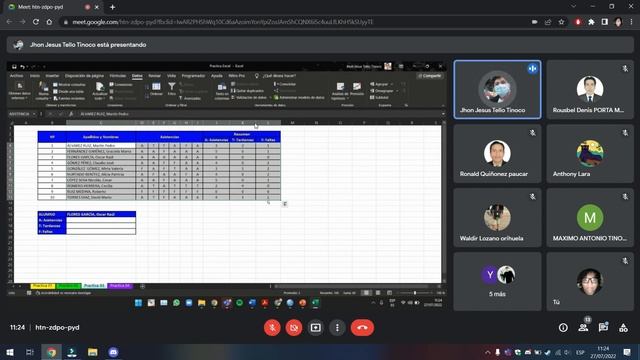Click the Excel formula bar
This screenshot has height=360, width=640.
point(260,114)
